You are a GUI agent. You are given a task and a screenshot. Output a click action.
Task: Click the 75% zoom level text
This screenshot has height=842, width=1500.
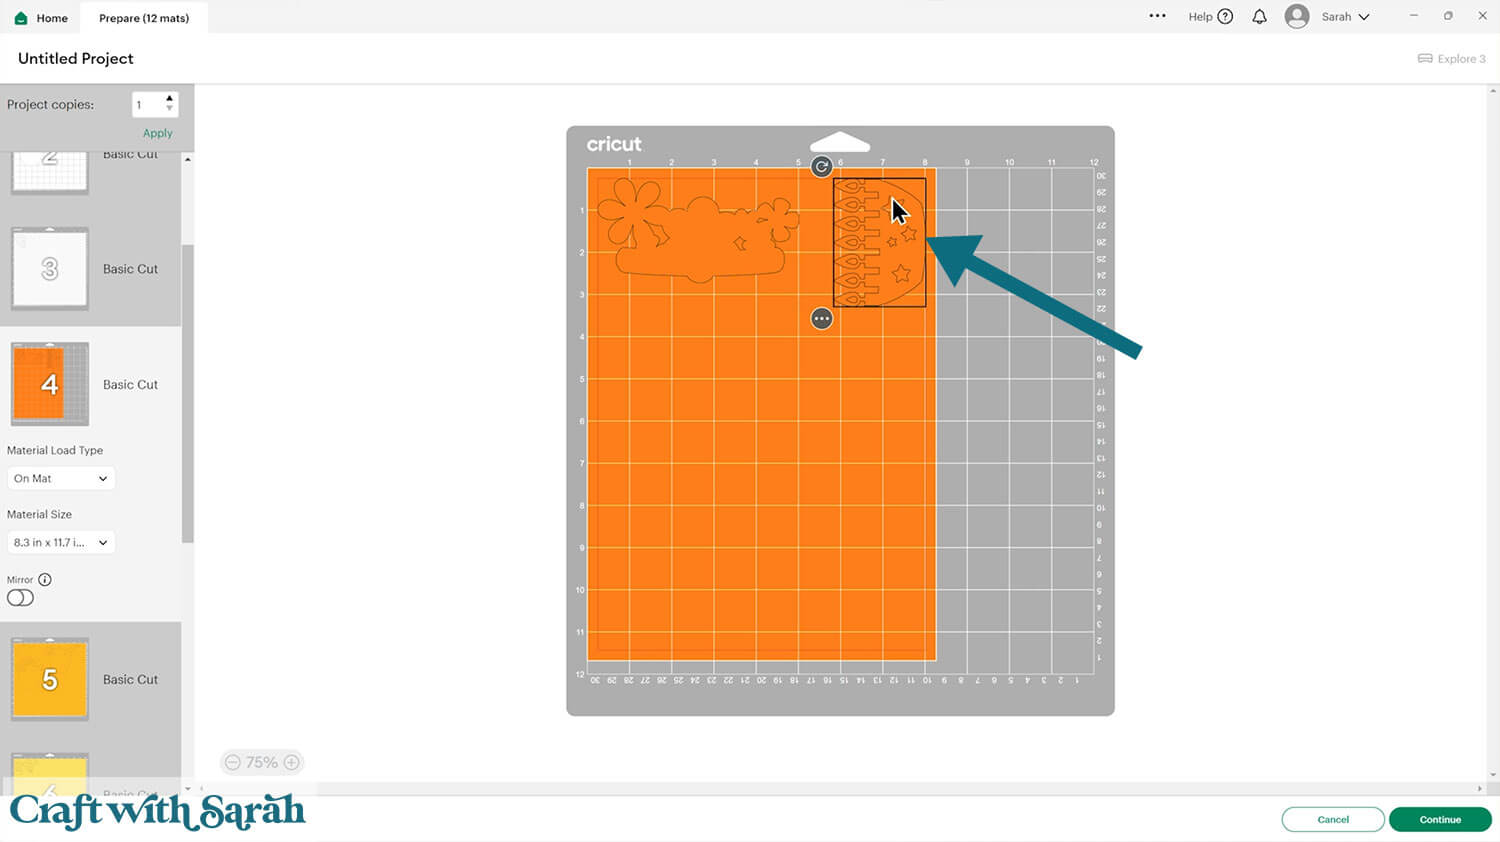(x=262, y=762)
